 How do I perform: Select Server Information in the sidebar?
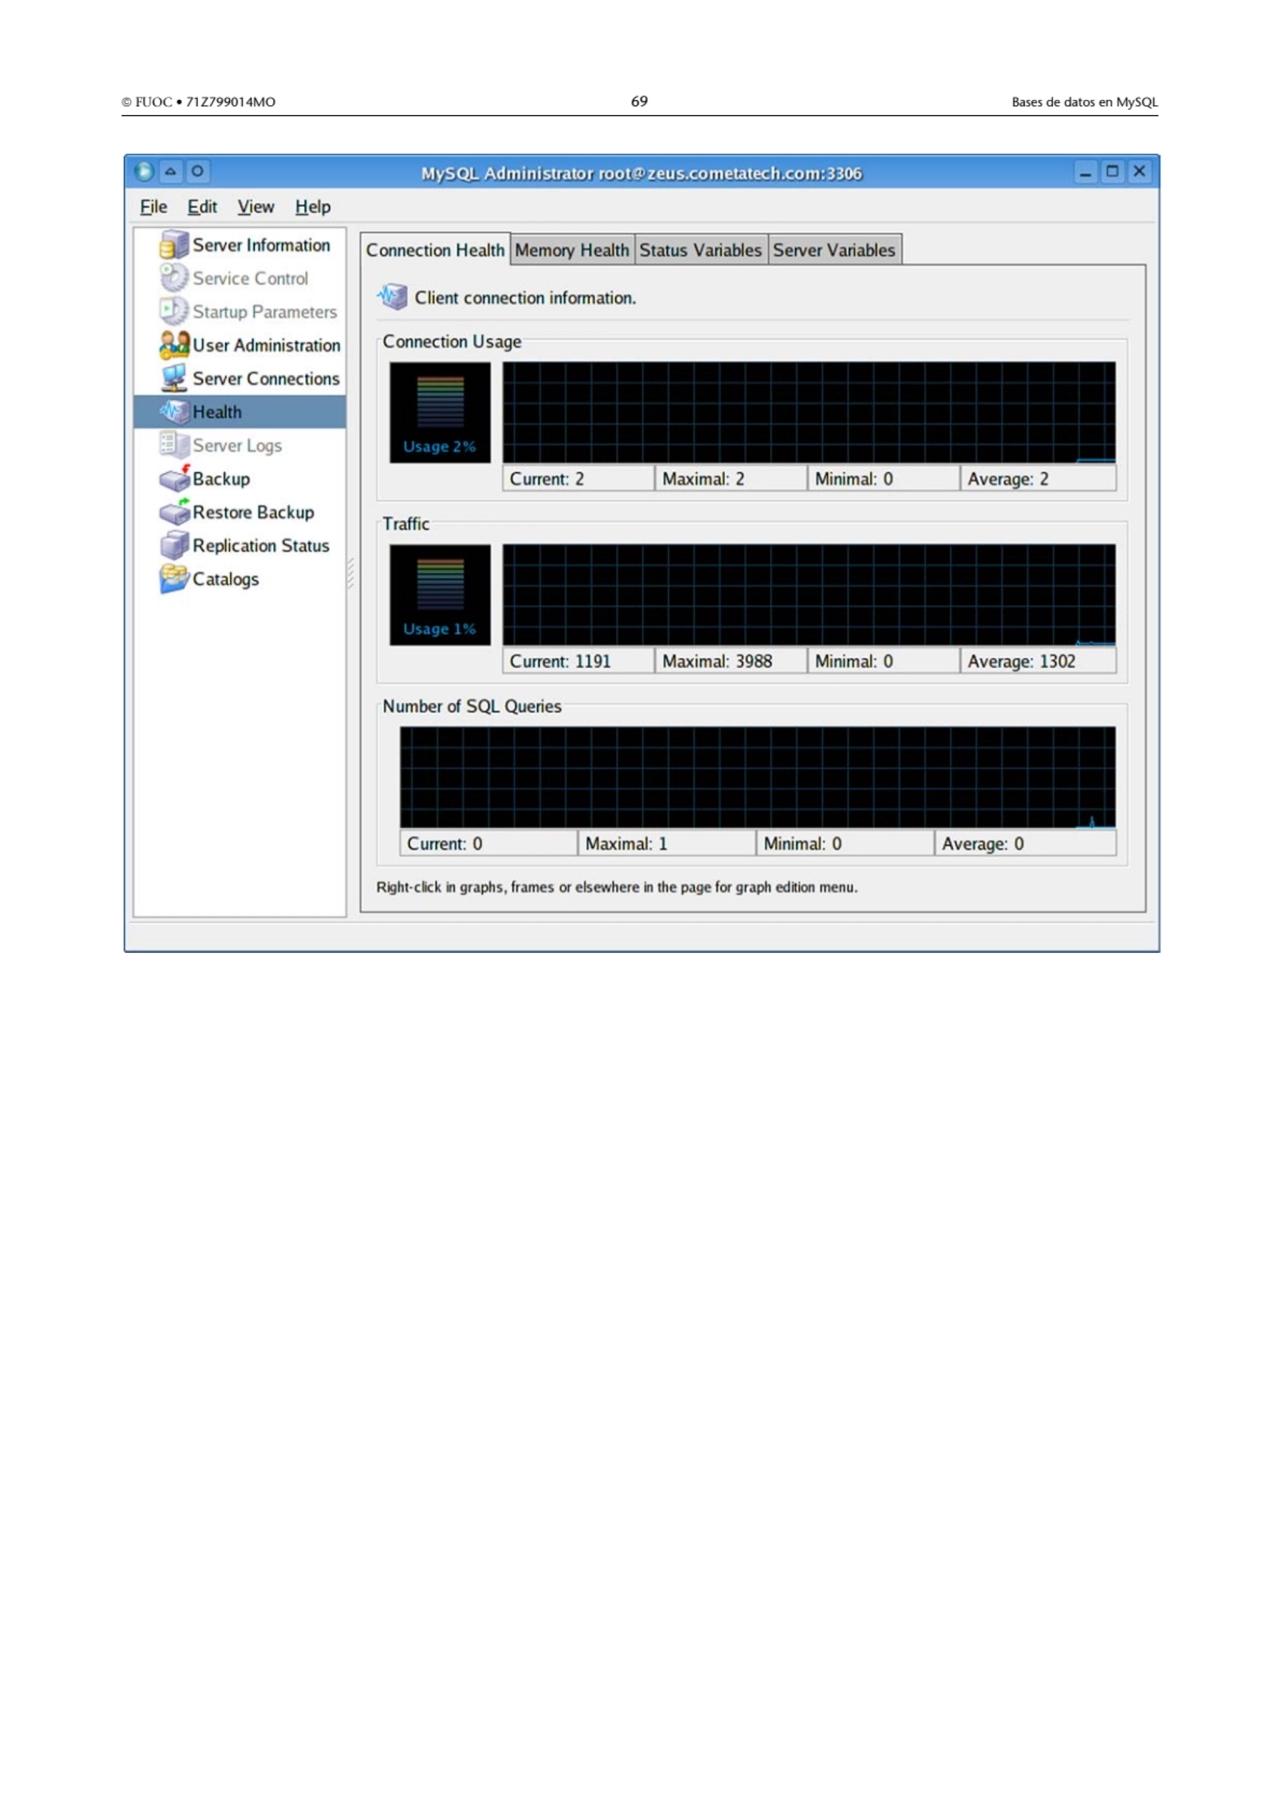261,245
